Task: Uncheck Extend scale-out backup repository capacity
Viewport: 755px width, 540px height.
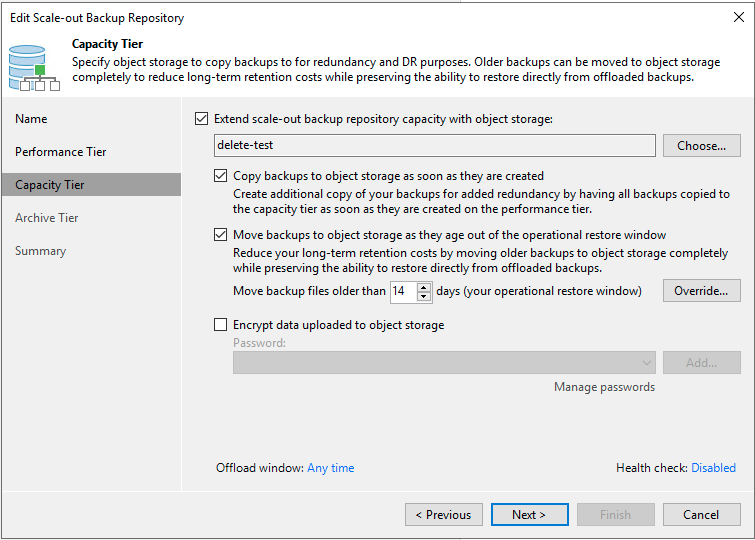Action: tap(201, 119)
